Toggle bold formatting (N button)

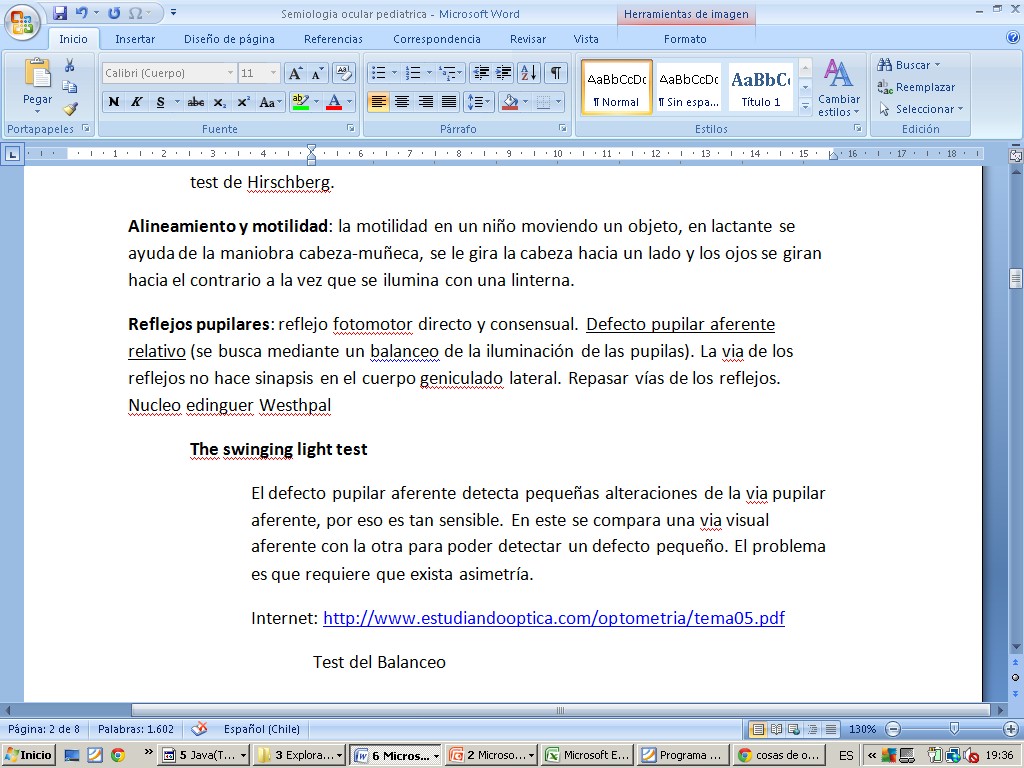tap(113, 102)
